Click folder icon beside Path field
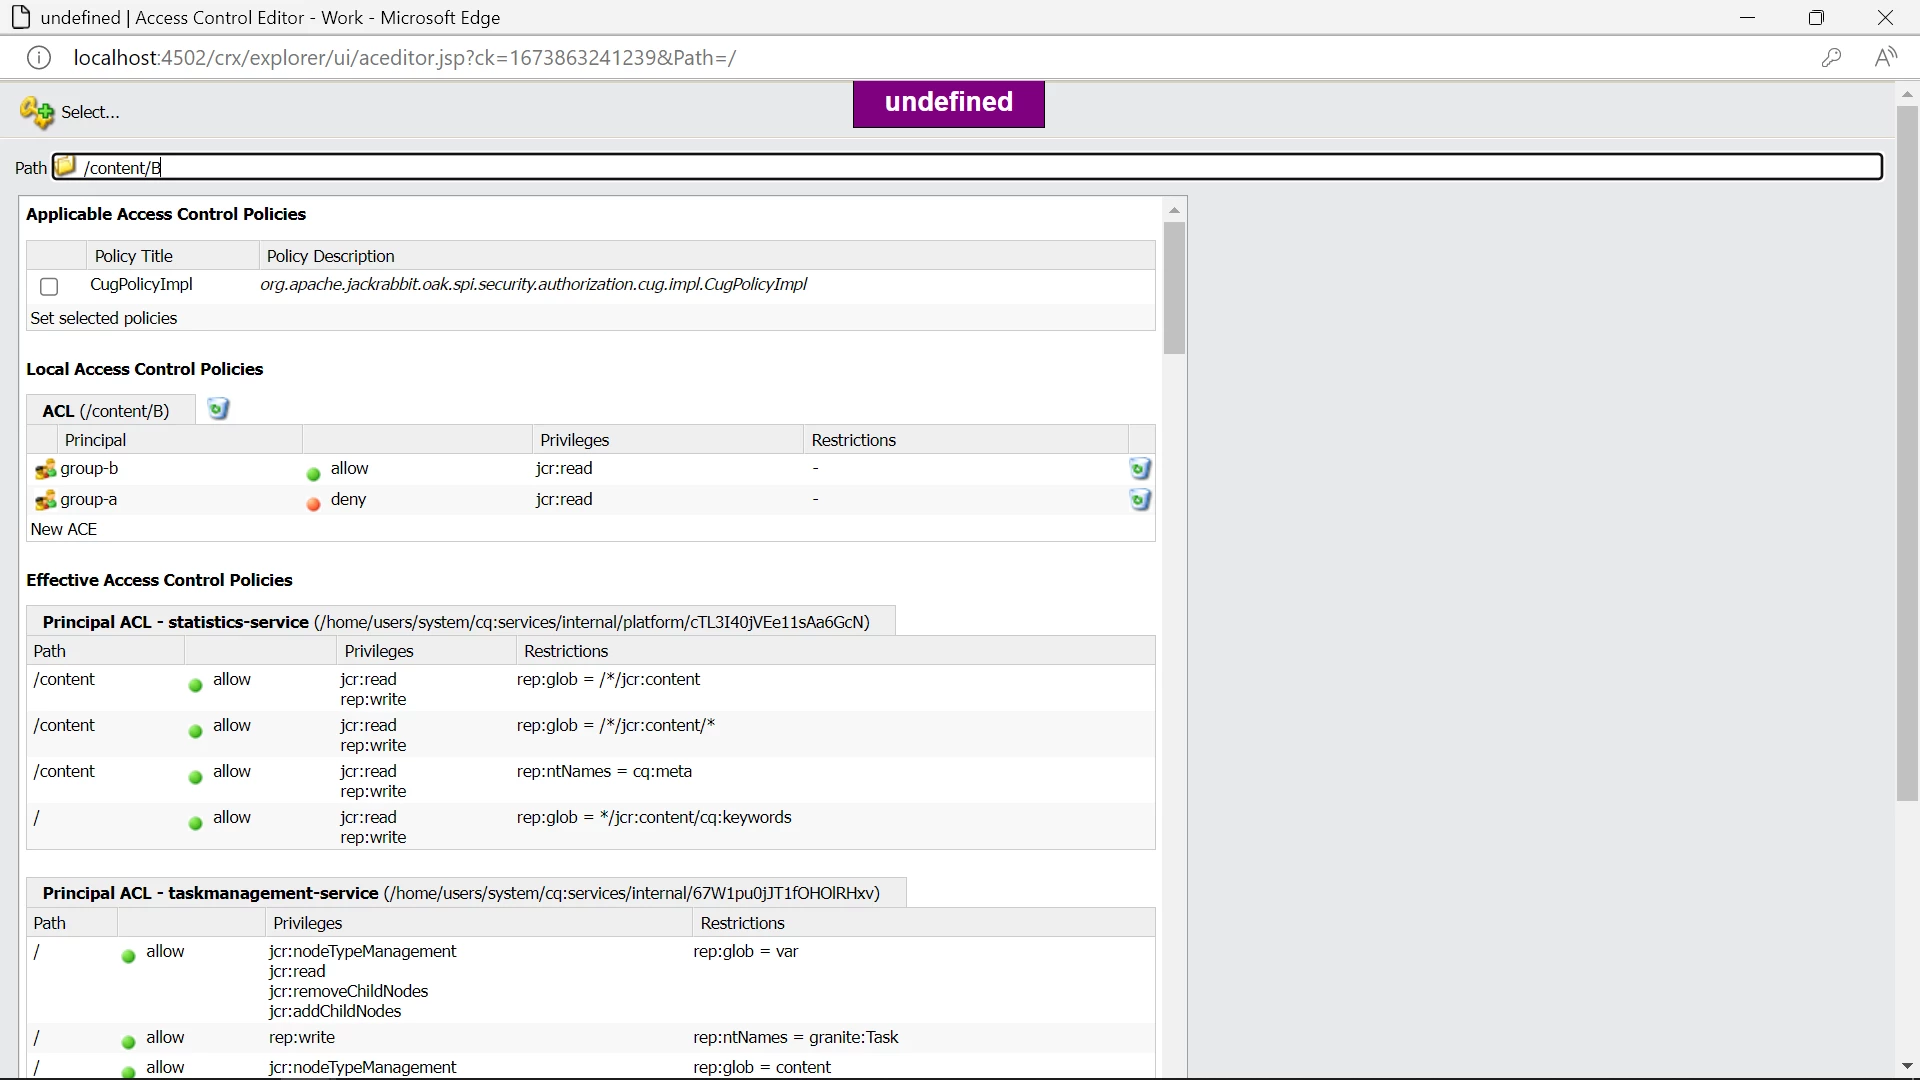 point(65,166)
